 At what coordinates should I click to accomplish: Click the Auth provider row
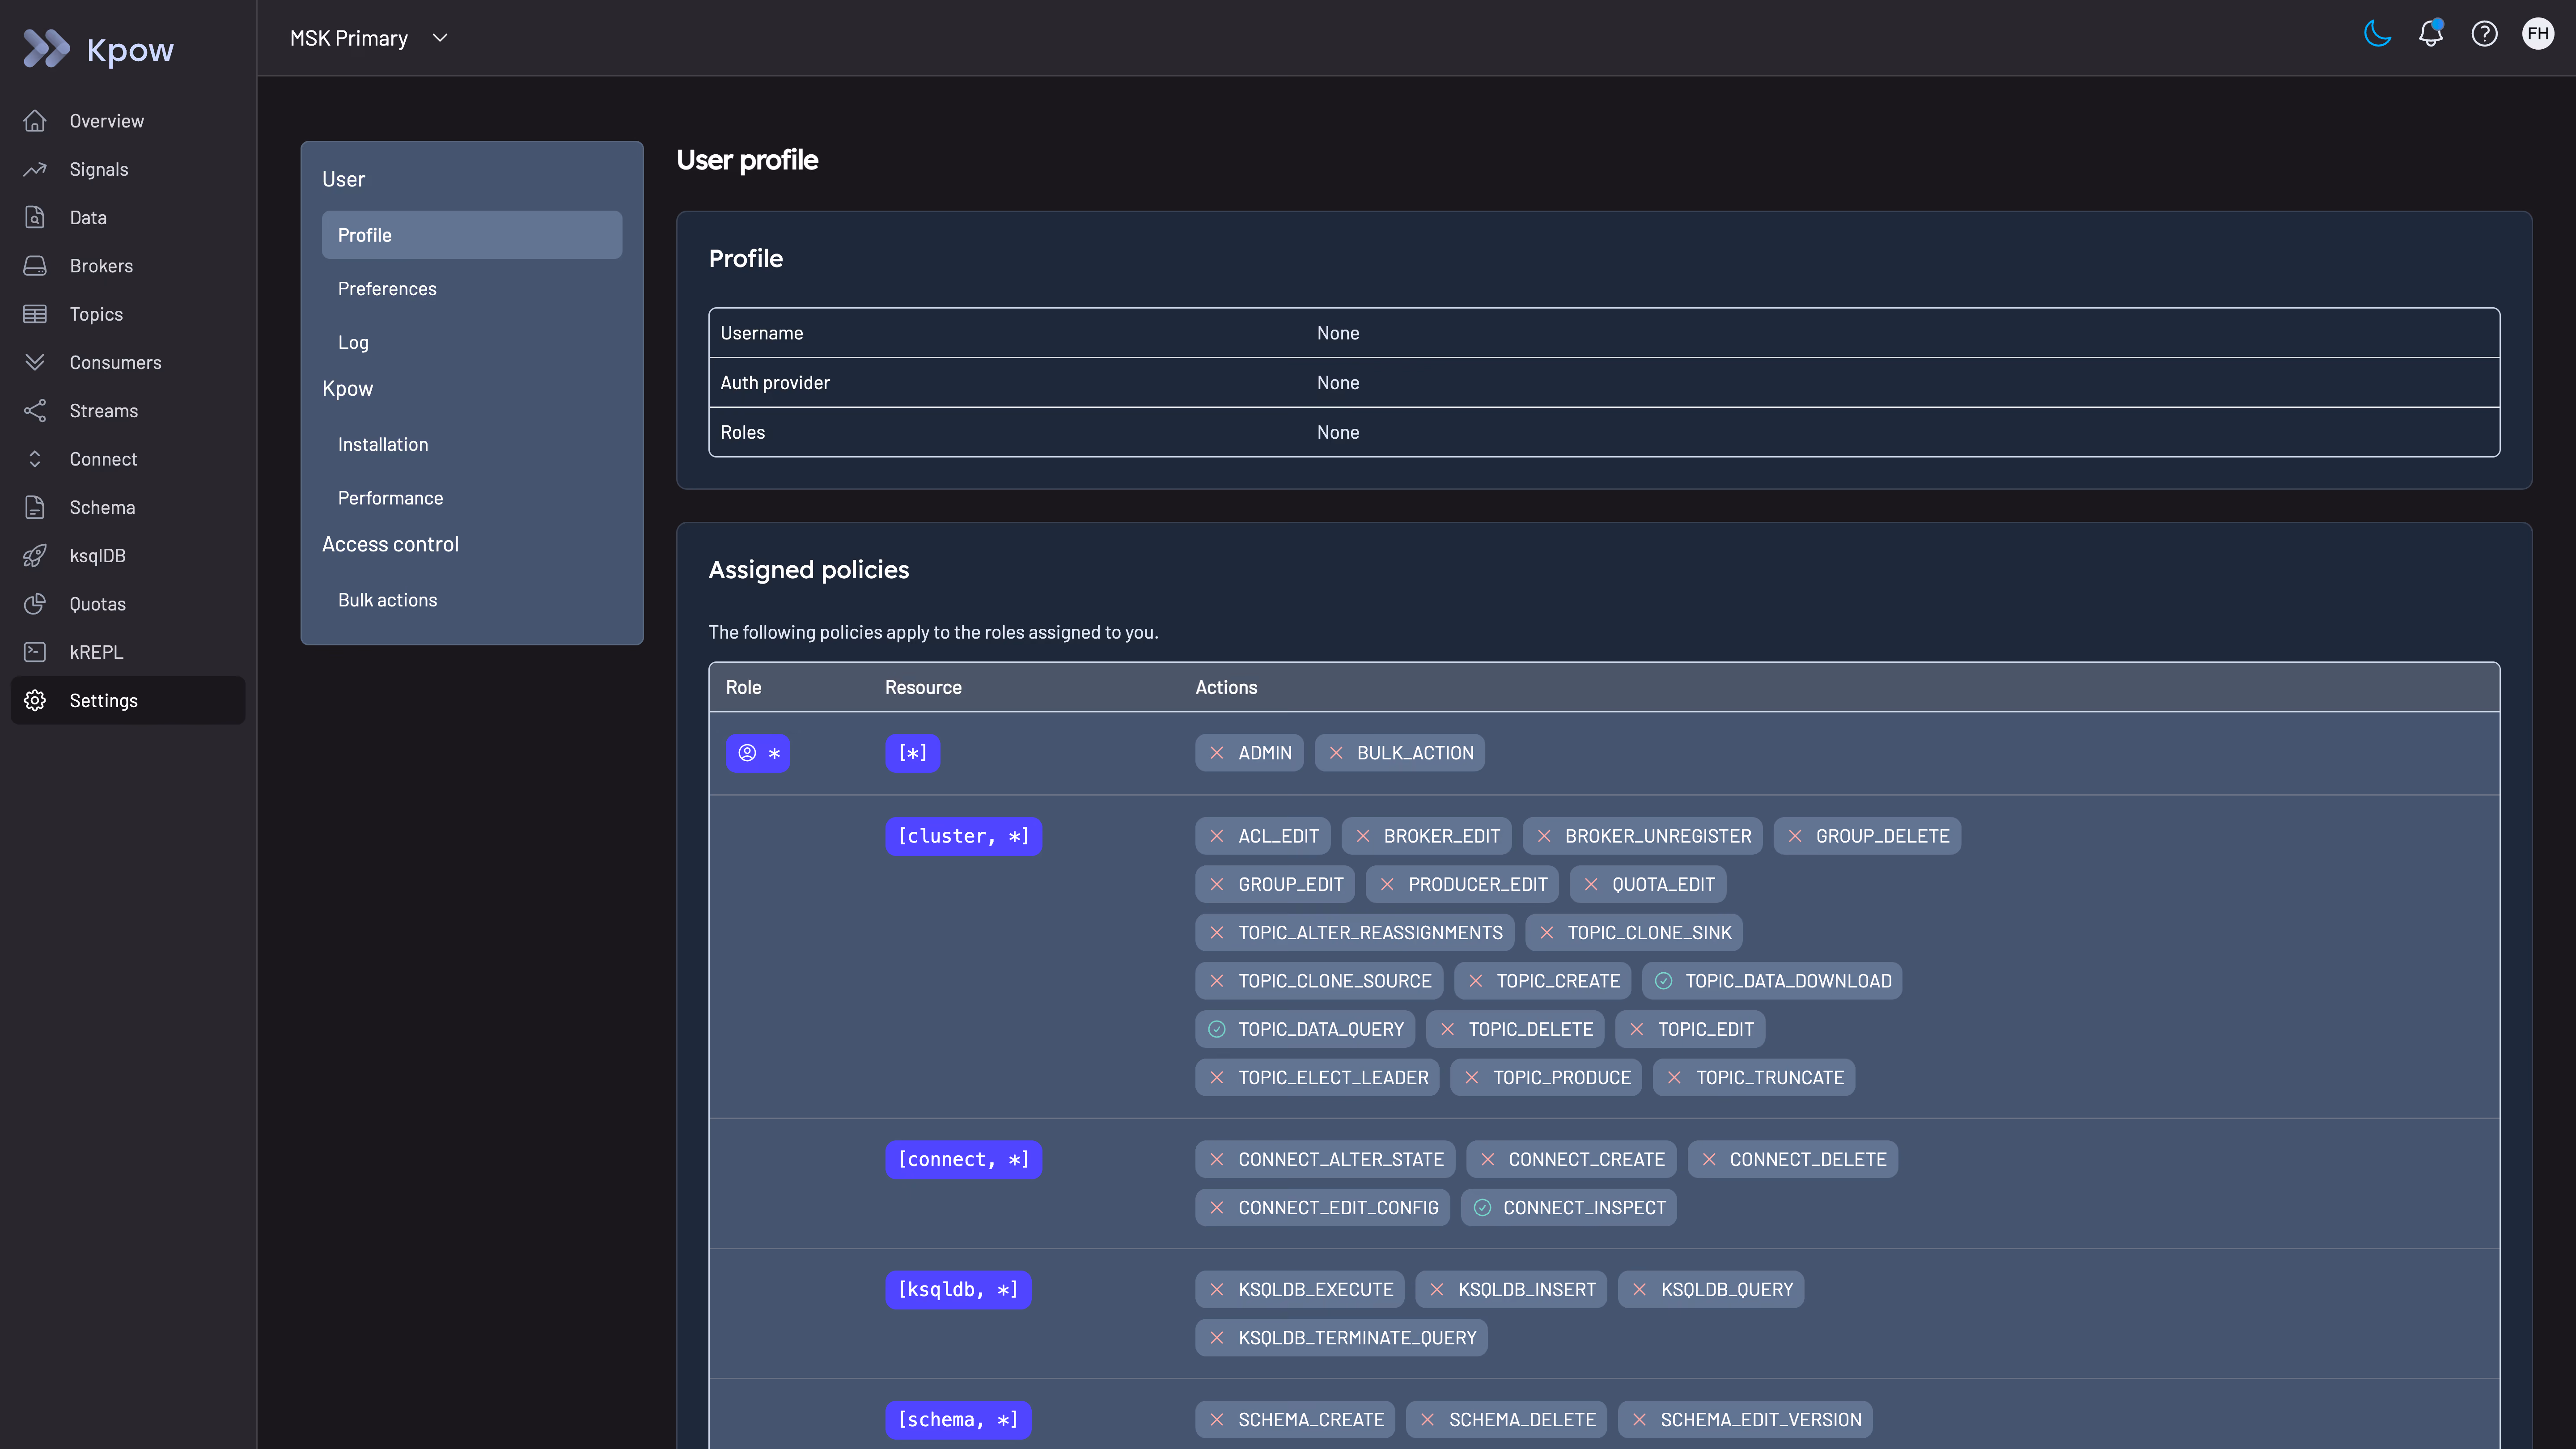(1604, 383)
